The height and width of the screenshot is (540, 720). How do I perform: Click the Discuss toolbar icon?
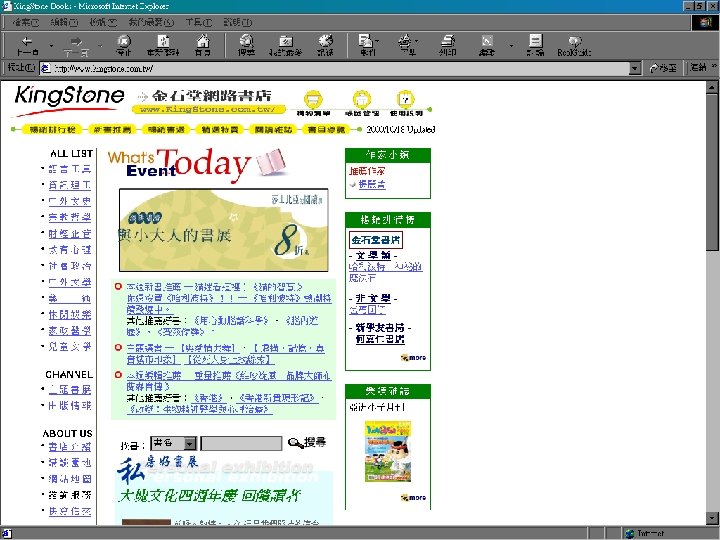pyautogui.click(x=535, y=45)
